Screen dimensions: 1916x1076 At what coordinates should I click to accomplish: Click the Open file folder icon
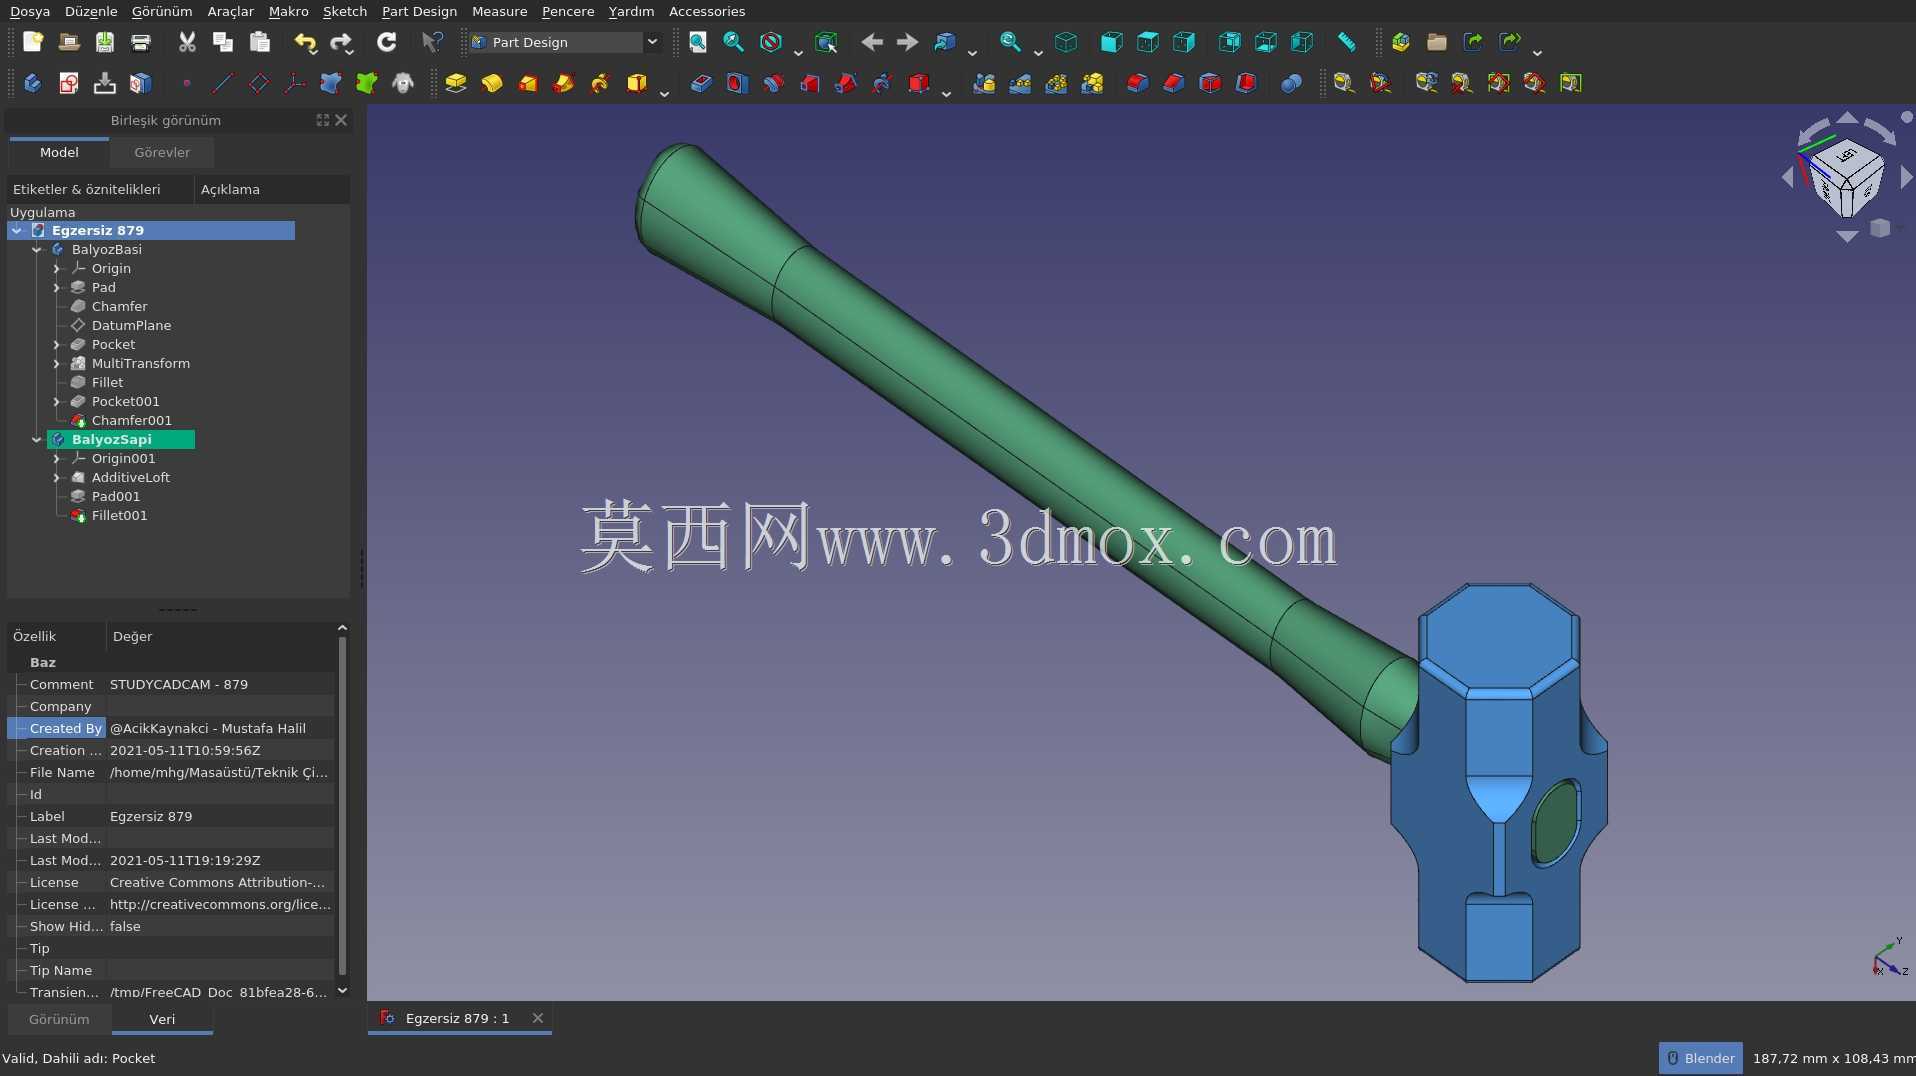[69, 42]
